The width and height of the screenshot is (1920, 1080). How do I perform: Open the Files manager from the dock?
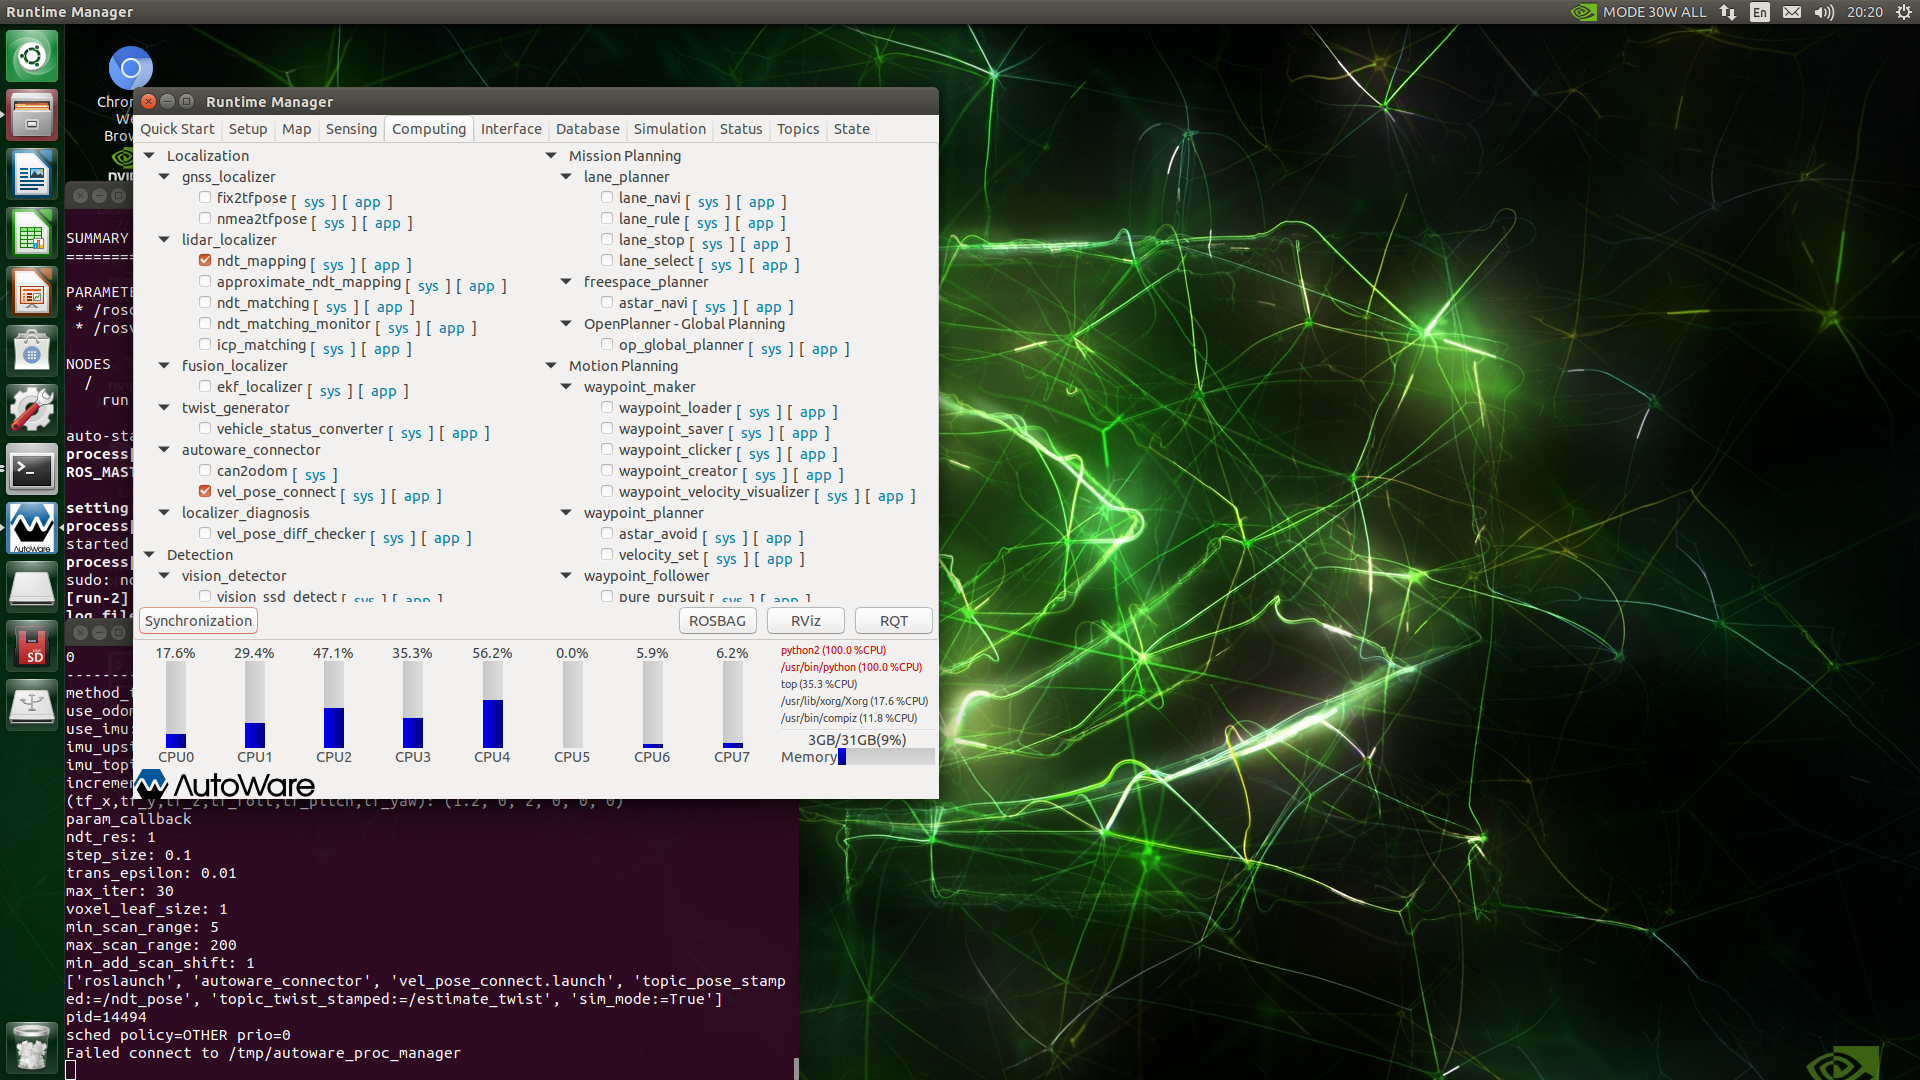(x=32, y=115)
